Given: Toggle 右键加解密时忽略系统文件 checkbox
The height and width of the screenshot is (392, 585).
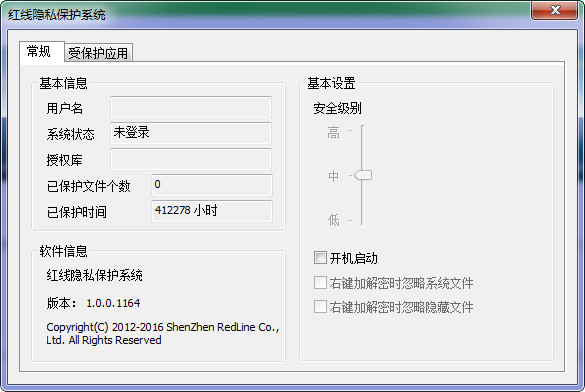Looking at the screenshot, I should point(320,283).
